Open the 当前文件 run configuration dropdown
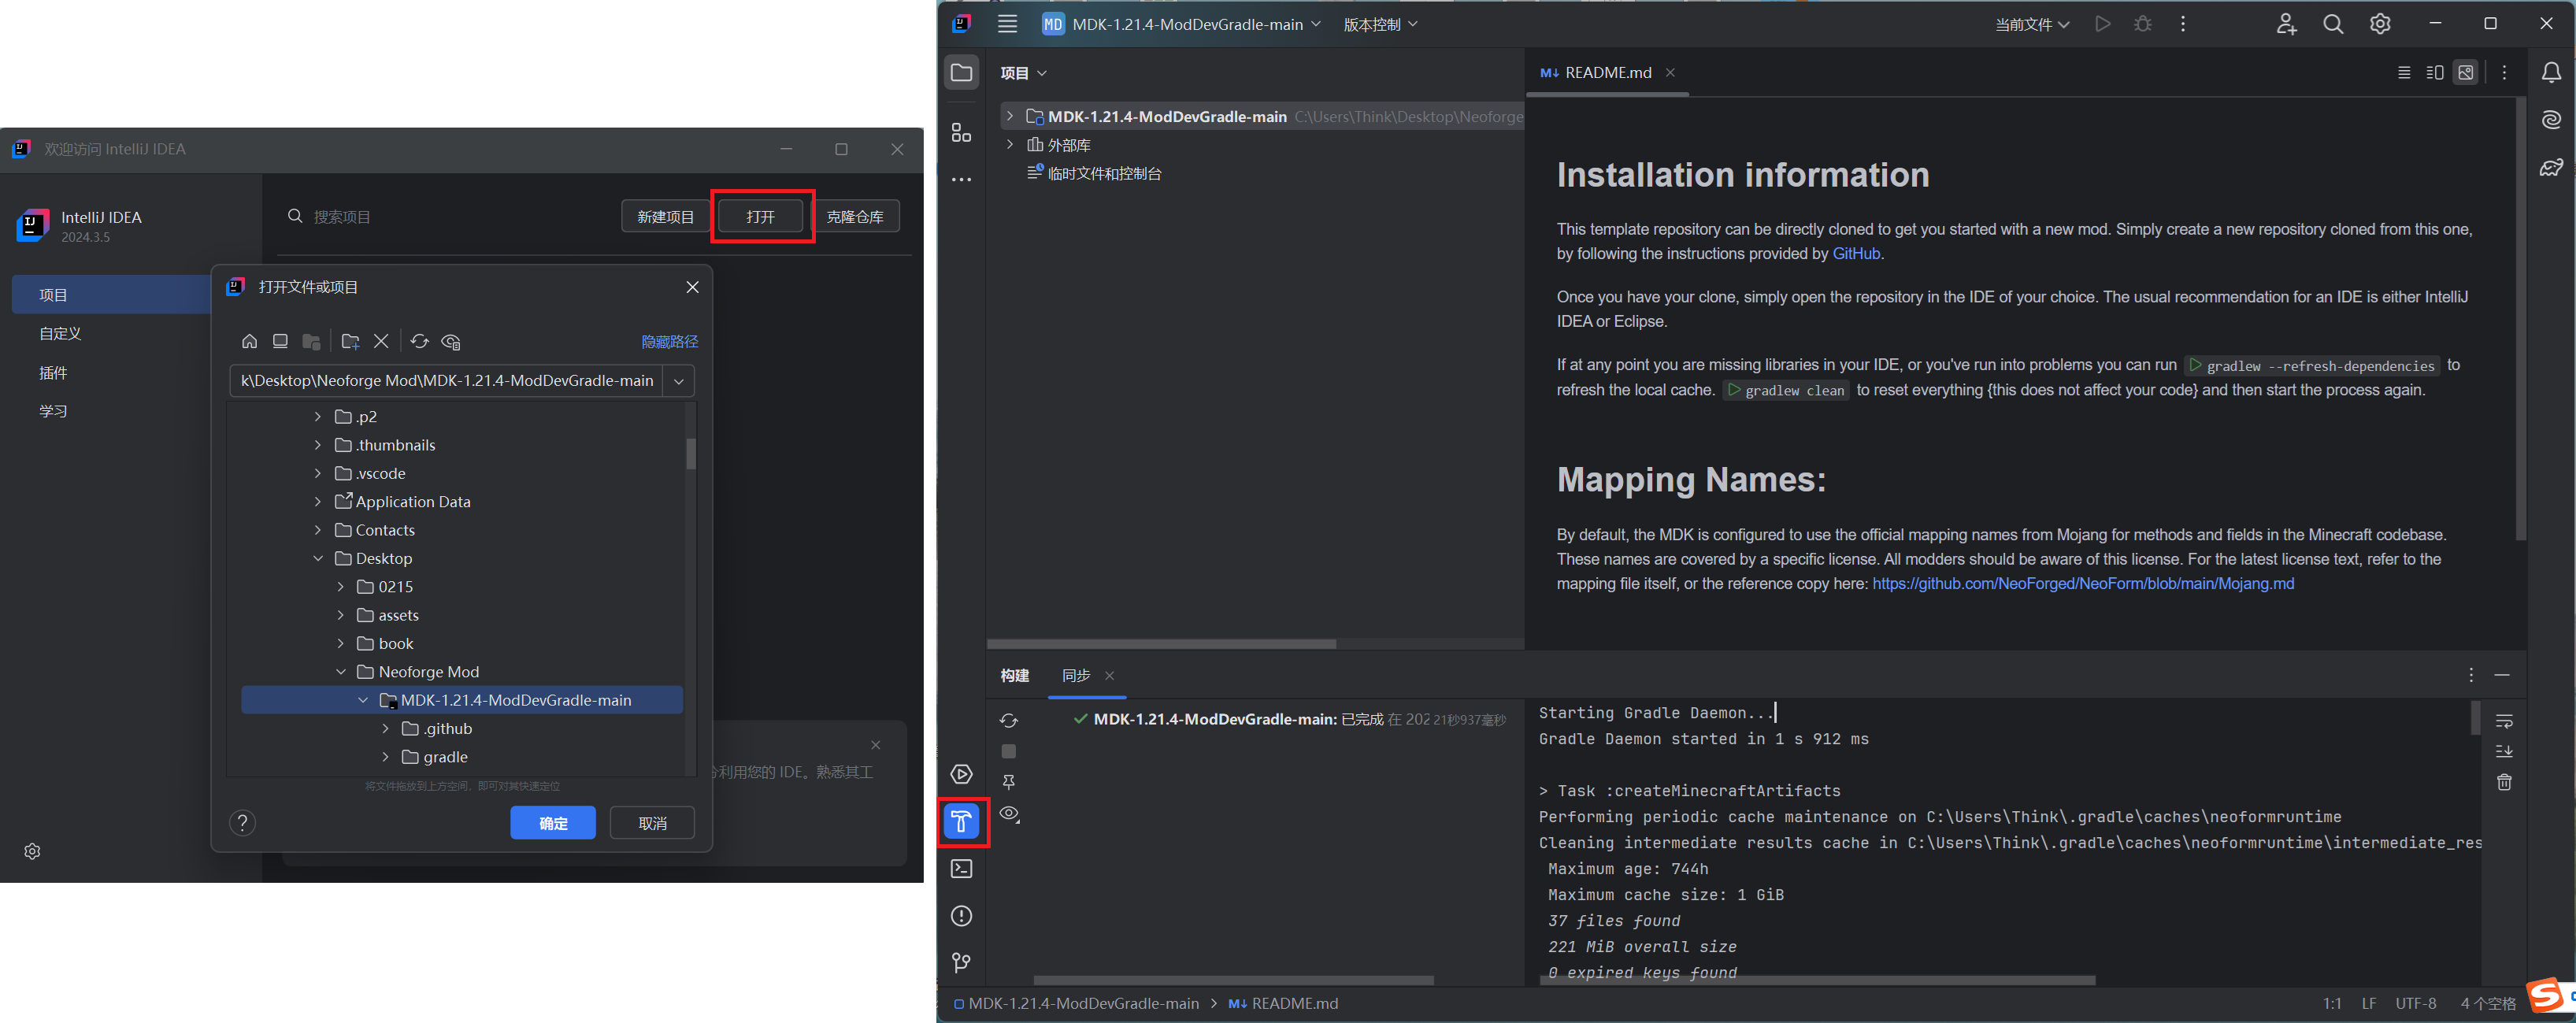The height and width of the screenshot is (1023, 2576). pos(2032,24)
